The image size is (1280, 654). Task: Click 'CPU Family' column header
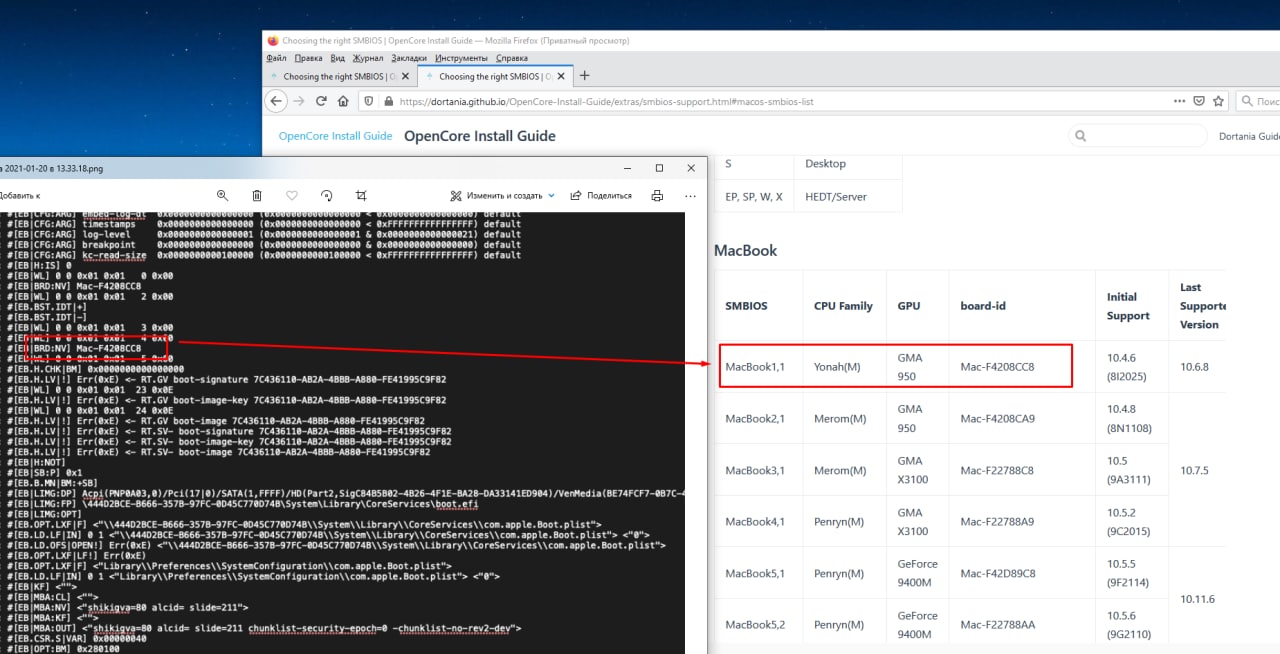click(x=843, y=306)
